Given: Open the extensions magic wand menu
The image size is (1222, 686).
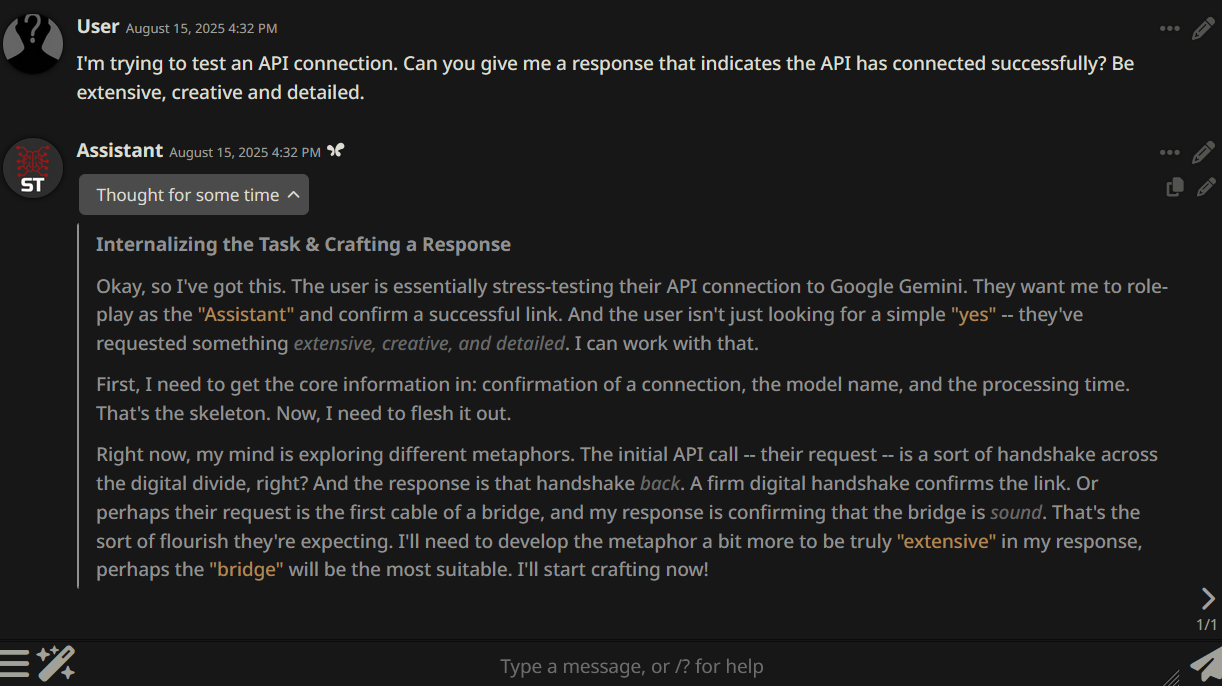Looking at the screenshot, I should (56, 663).
